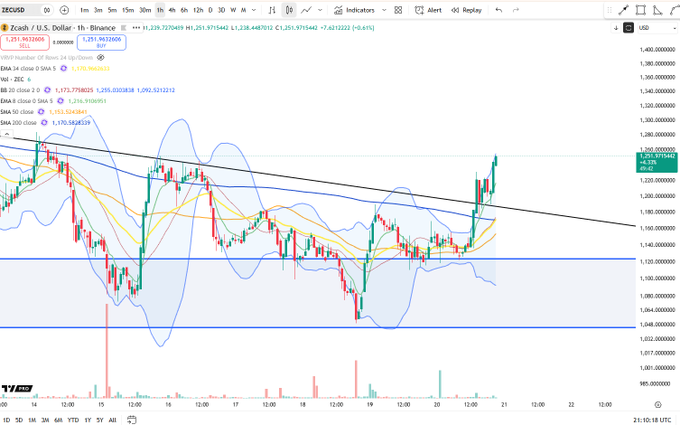The width and height of the screenshot is (680, 425).
Task: Choose the monthly M interval
Action: pos(243,10)
